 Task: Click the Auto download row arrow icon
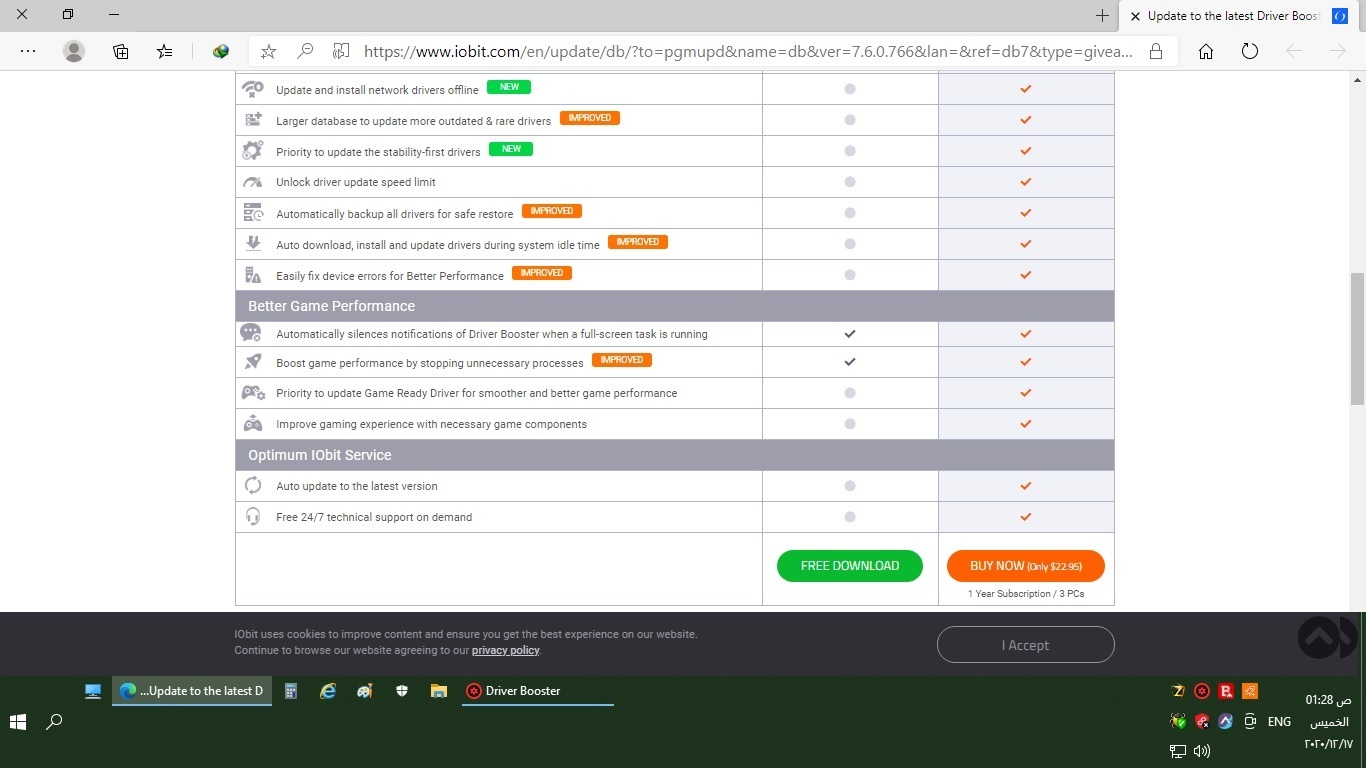[x=253, y=244]
